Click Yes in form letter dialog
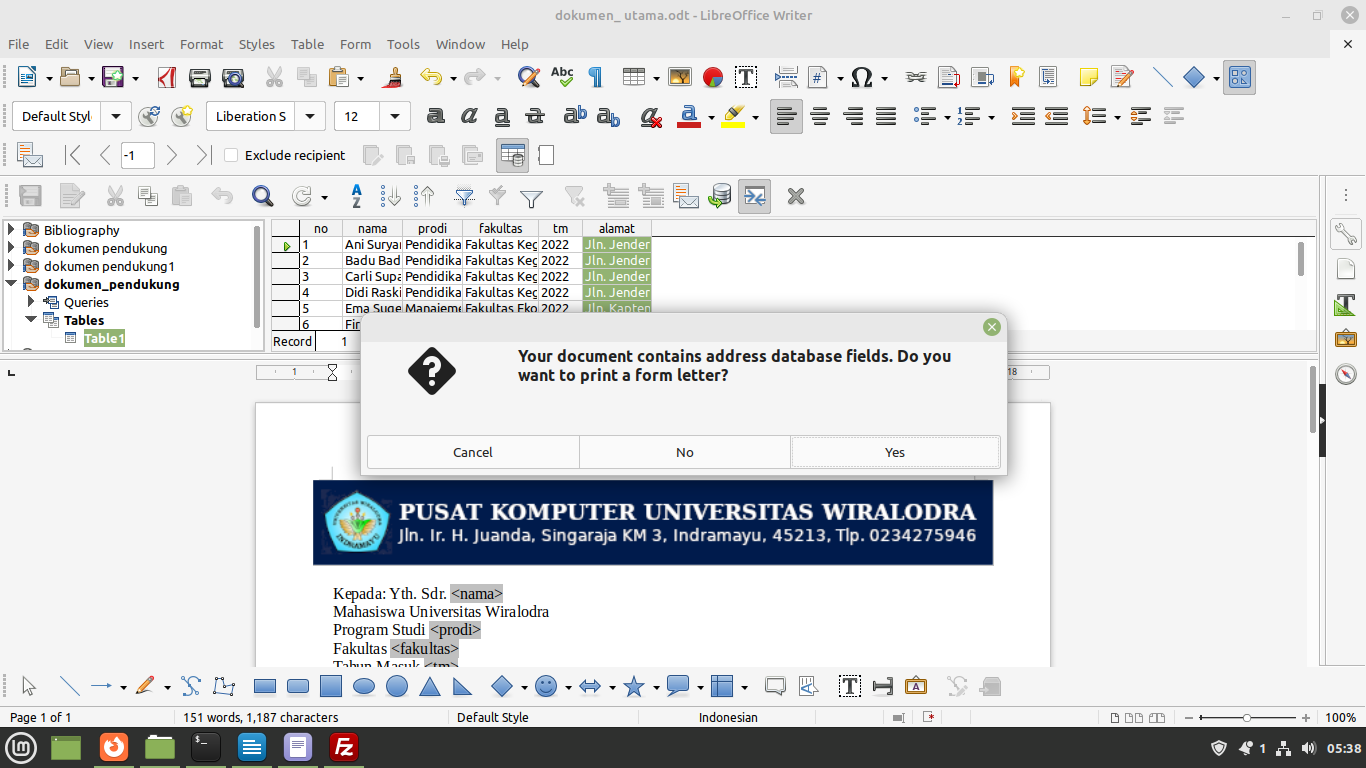 point(895,452)
